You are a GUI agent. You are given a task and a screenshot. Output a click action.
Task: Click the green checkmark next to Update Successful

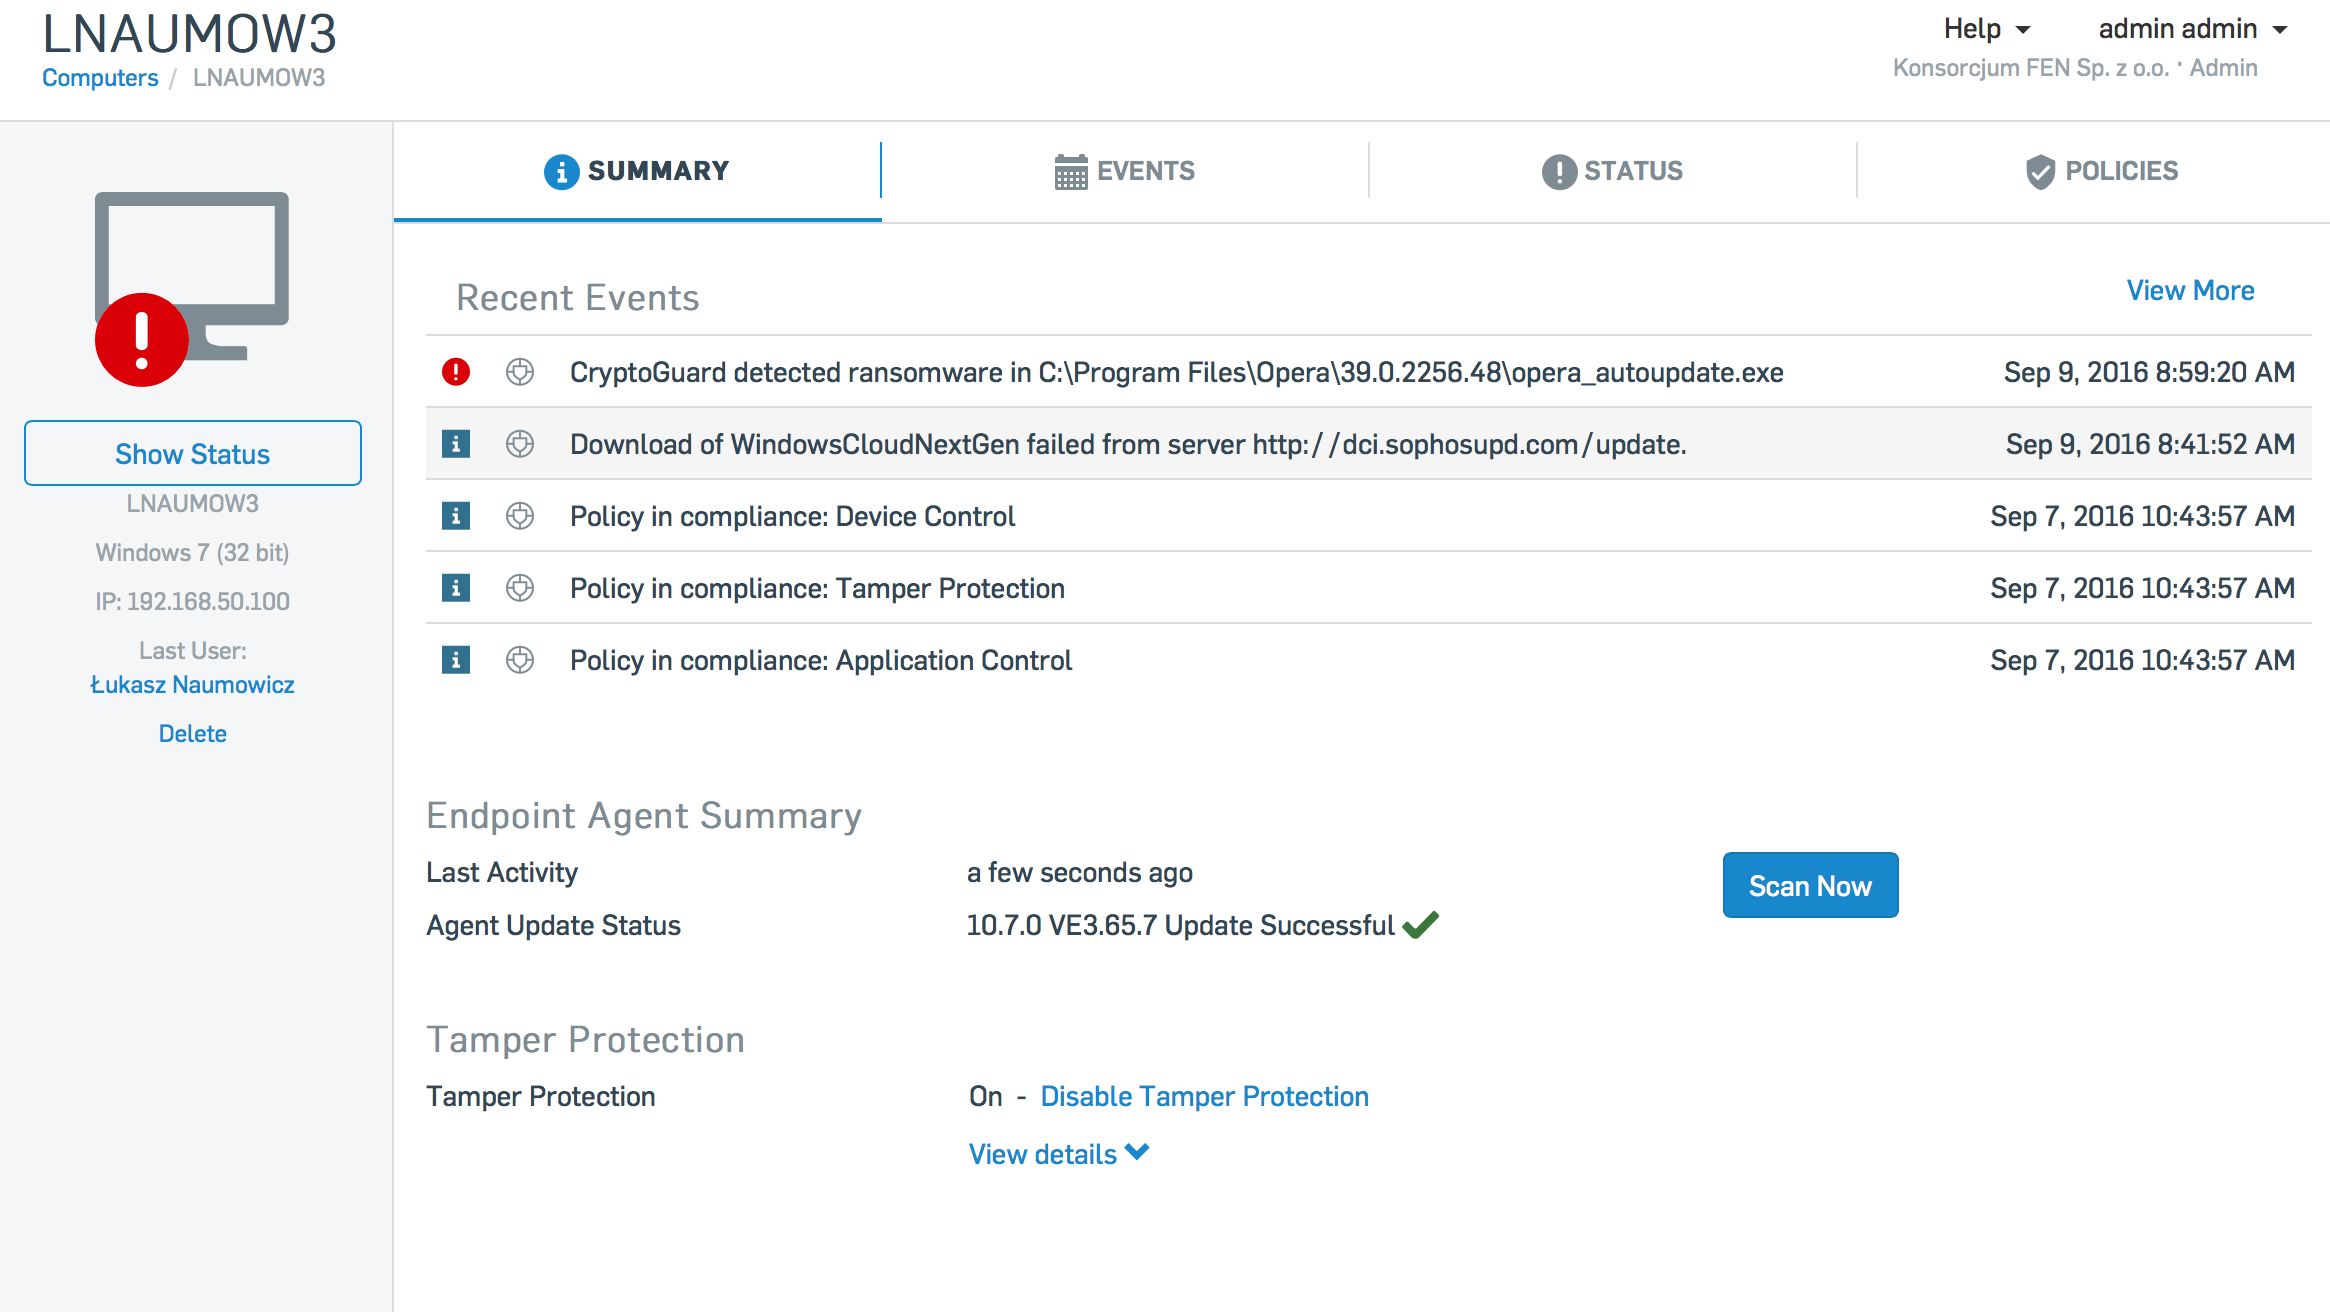click(x=1420, y=925)
